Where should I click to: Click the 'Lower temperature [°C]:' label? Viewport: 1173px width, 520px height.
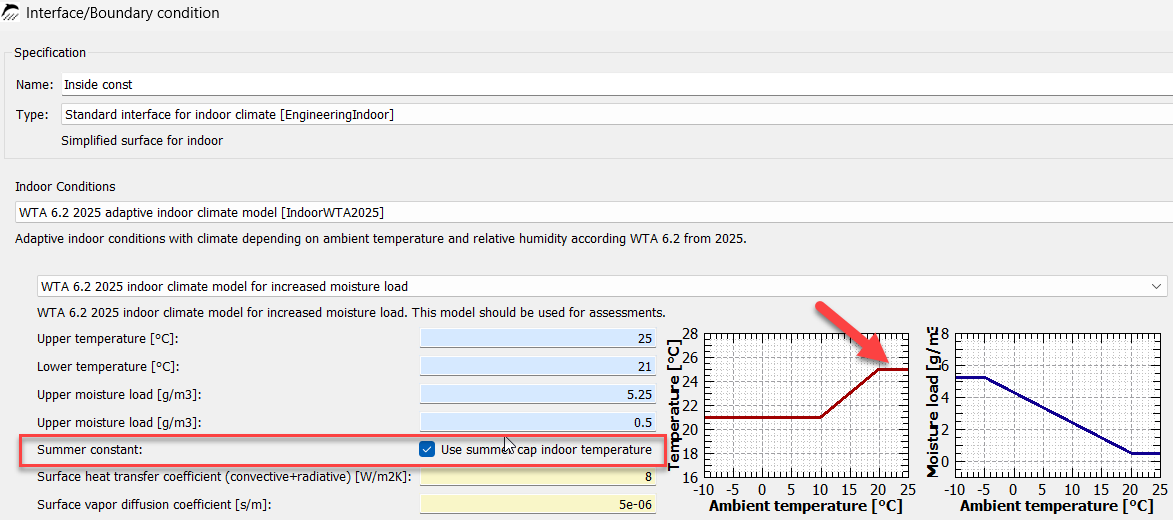coord(108,367)
